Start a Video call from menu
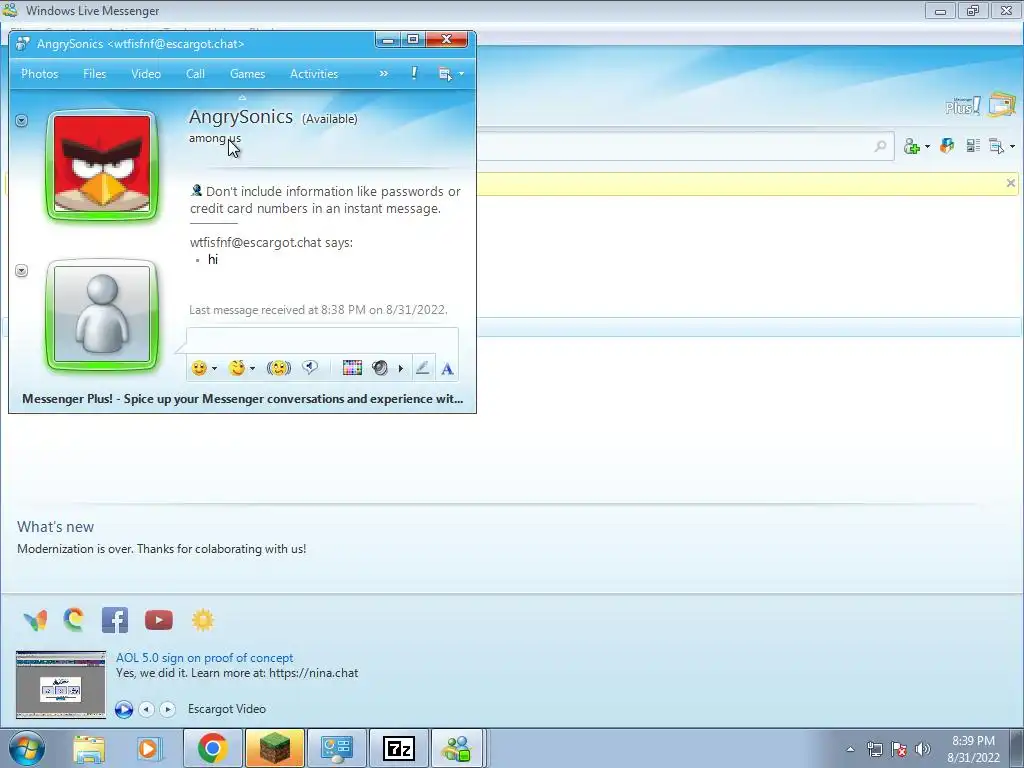The width and height of the screenshot is (1024, 768). pos(146,74)
